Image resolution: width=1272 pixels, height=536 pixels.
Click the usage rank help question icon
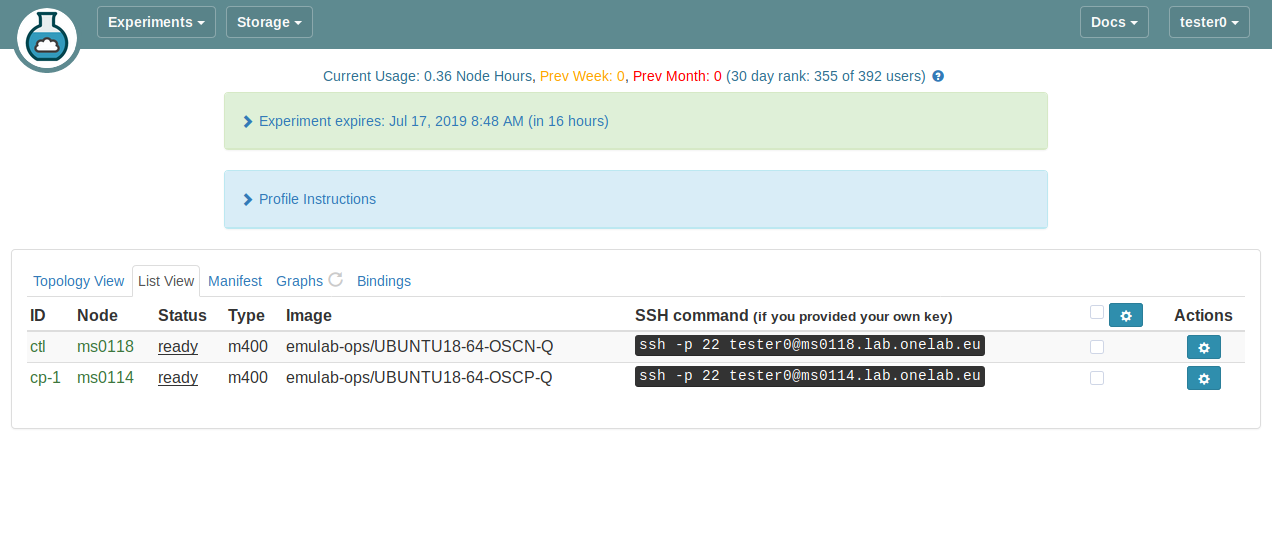[x=938, y=76]
